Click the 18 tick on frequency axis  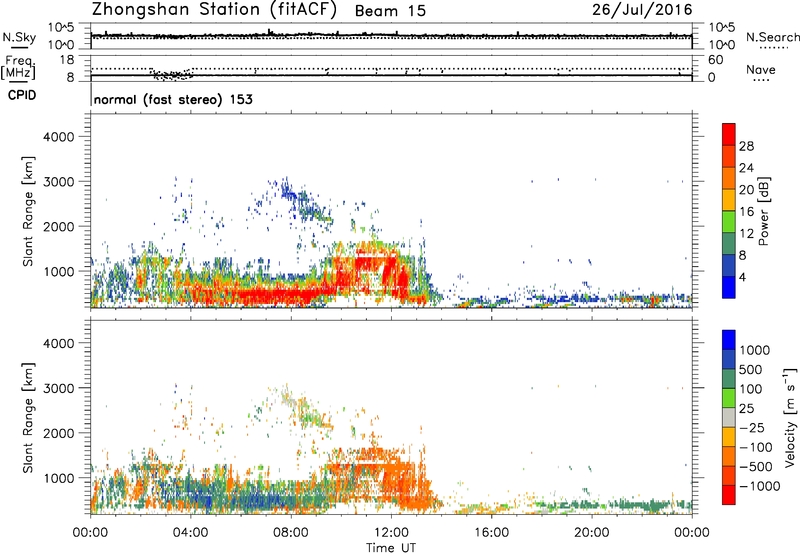(x=67, y=60)
